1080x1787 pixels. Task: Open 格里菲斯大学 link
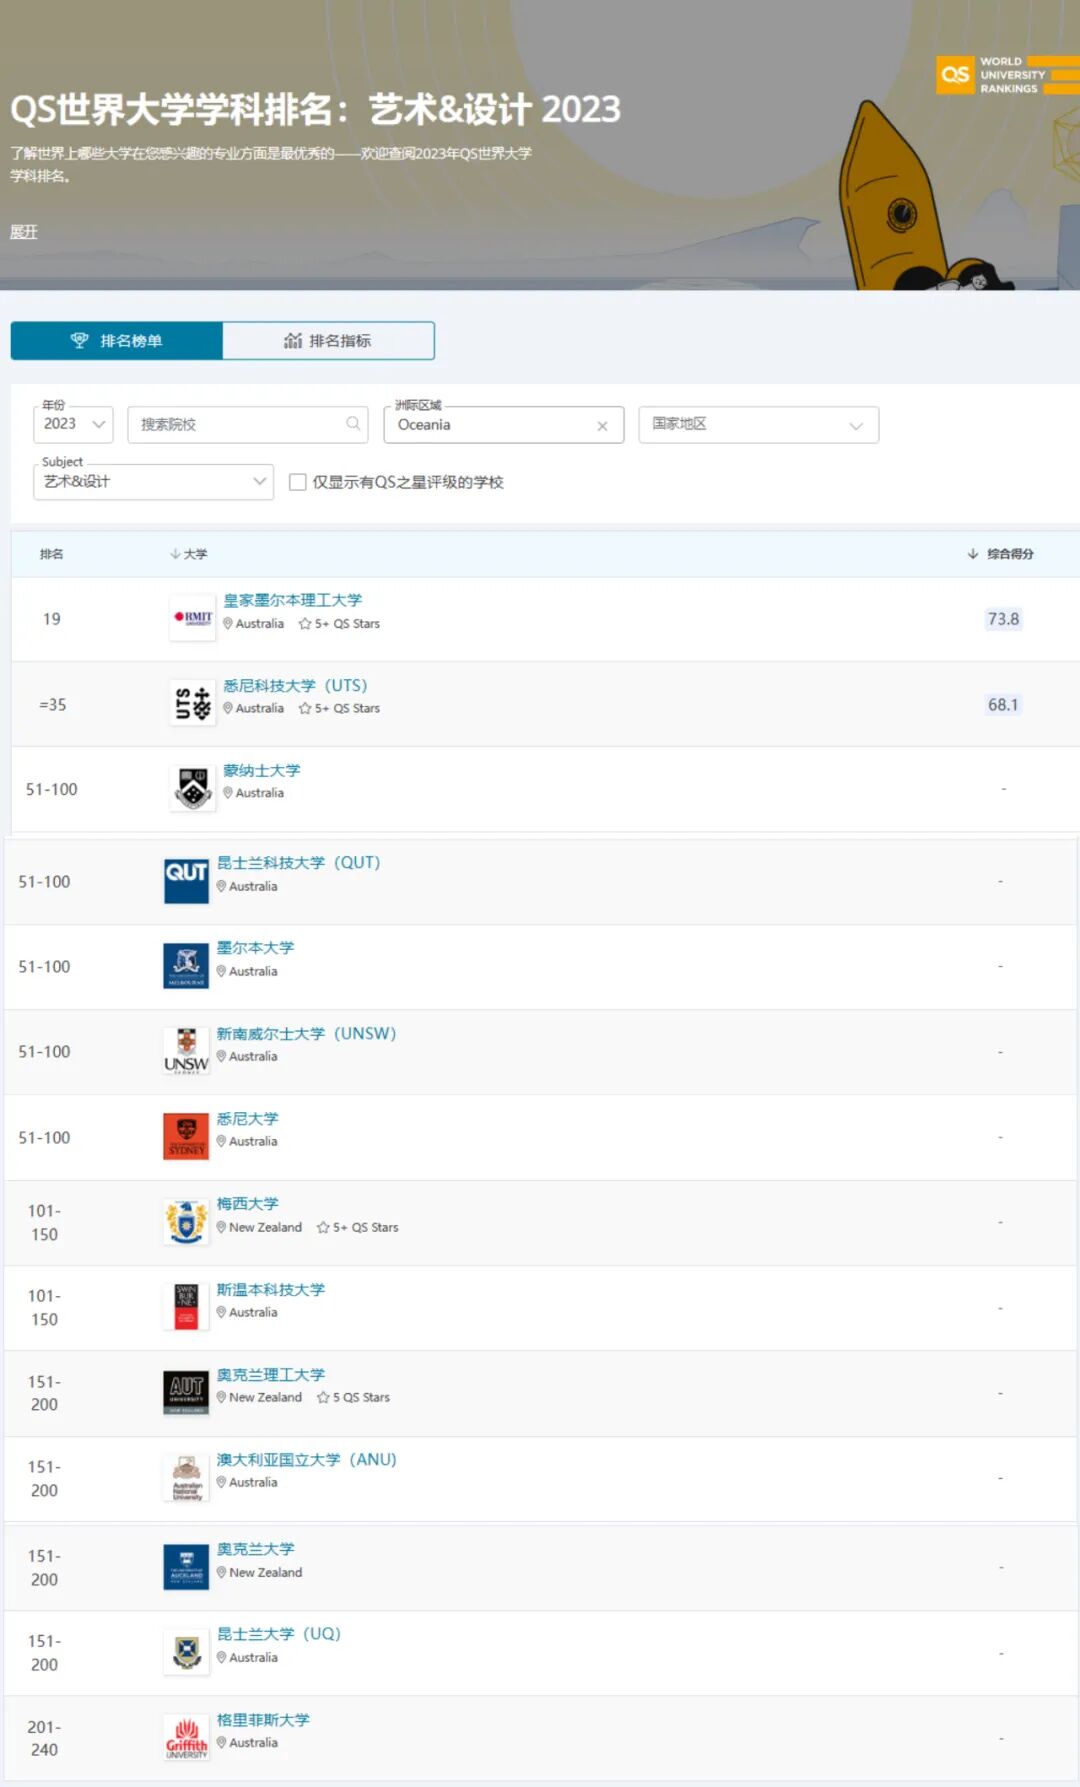pos(264,1720)
